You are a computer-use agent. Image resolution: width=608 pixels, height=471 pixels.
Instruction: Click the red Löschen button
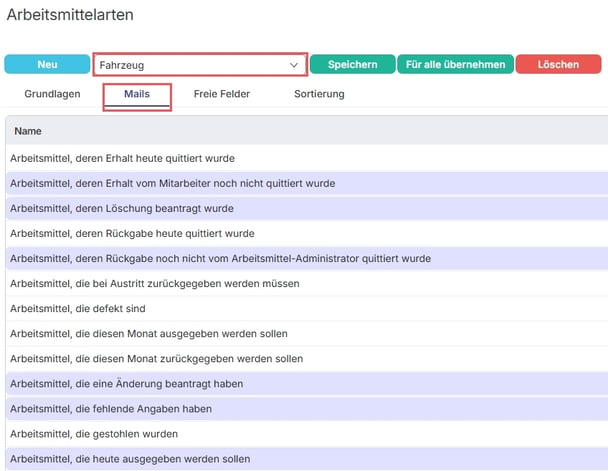pos(558,64)
